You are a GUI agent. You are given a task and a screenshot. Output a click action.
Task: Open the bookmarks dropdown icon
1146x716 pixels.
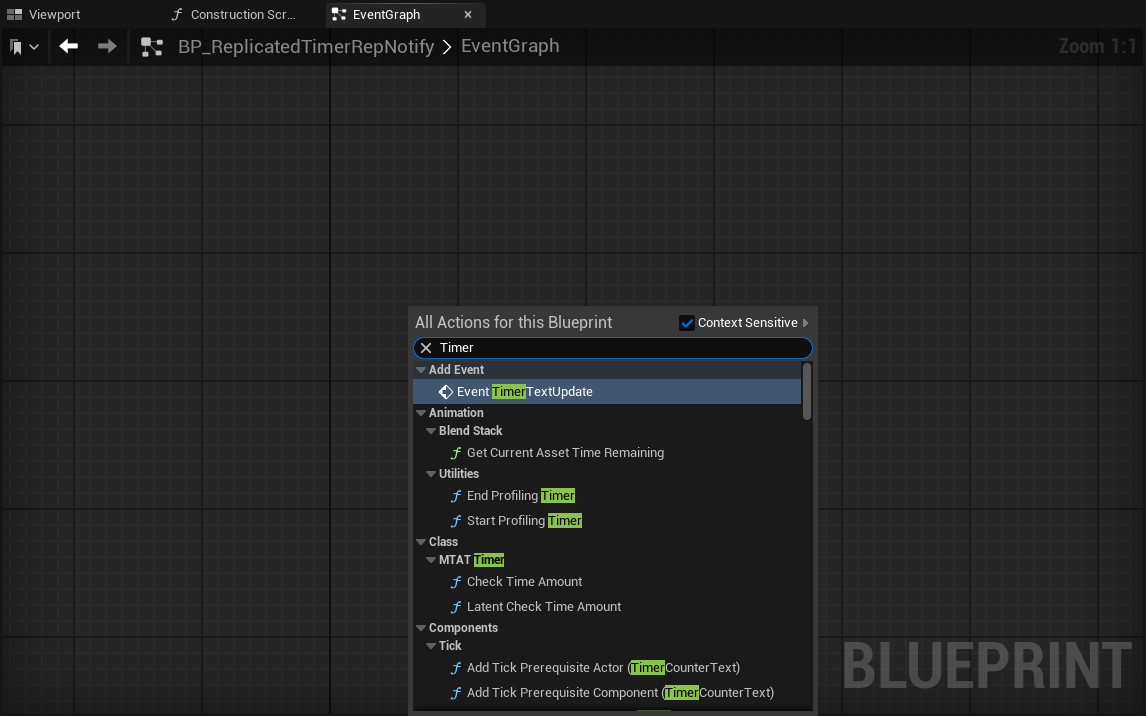click(24, 47)
